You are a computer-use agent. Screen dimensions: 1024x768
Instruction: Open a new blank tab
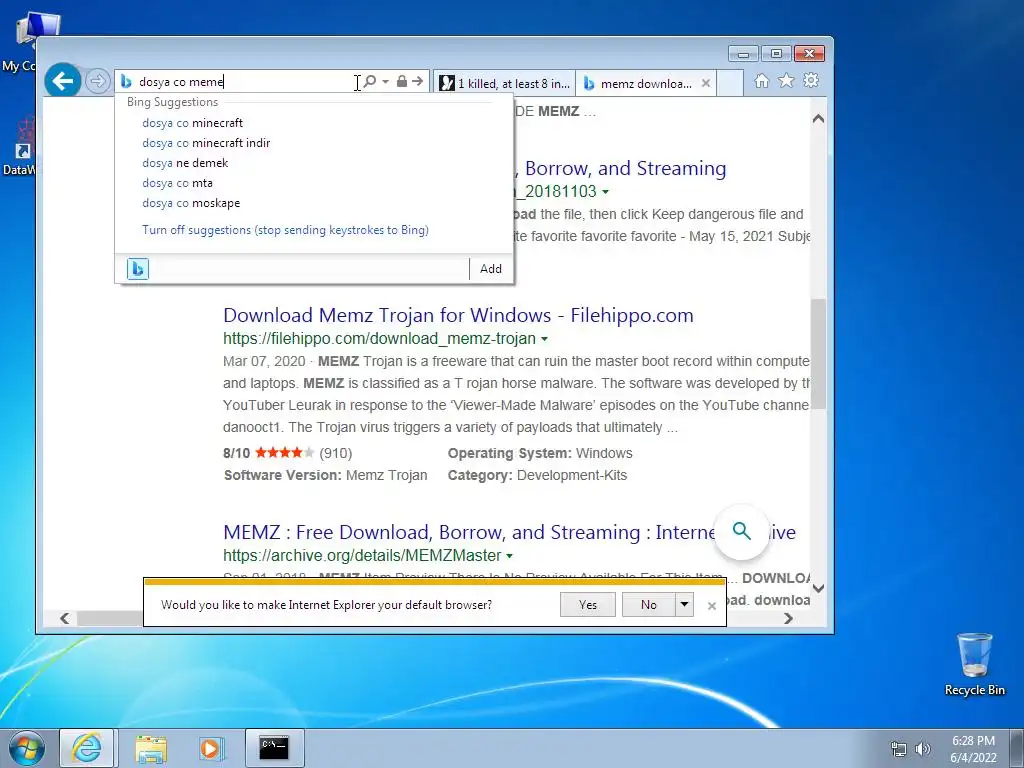(730, 83)
